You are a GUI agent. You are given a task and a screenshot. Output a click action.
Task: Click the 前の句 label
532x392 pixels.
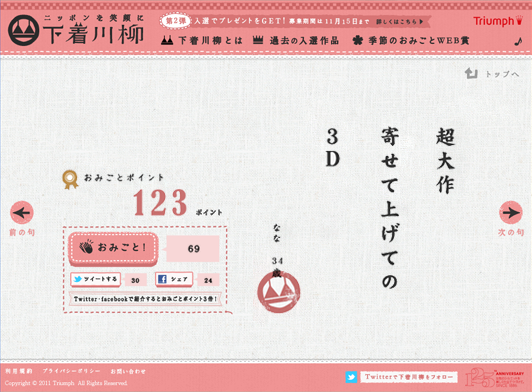point(22,232)
